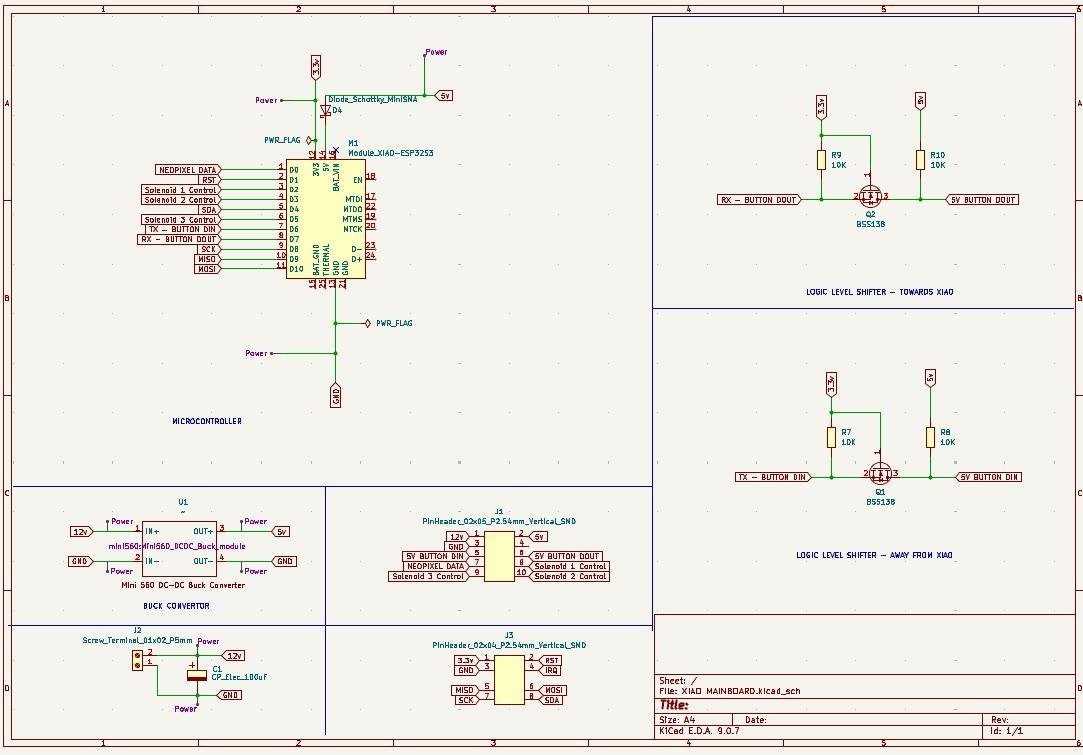Click the Q1 MOSFET transistor symbol
The width and height of the screenshot is (1083, 755).
tap(880, 474)
